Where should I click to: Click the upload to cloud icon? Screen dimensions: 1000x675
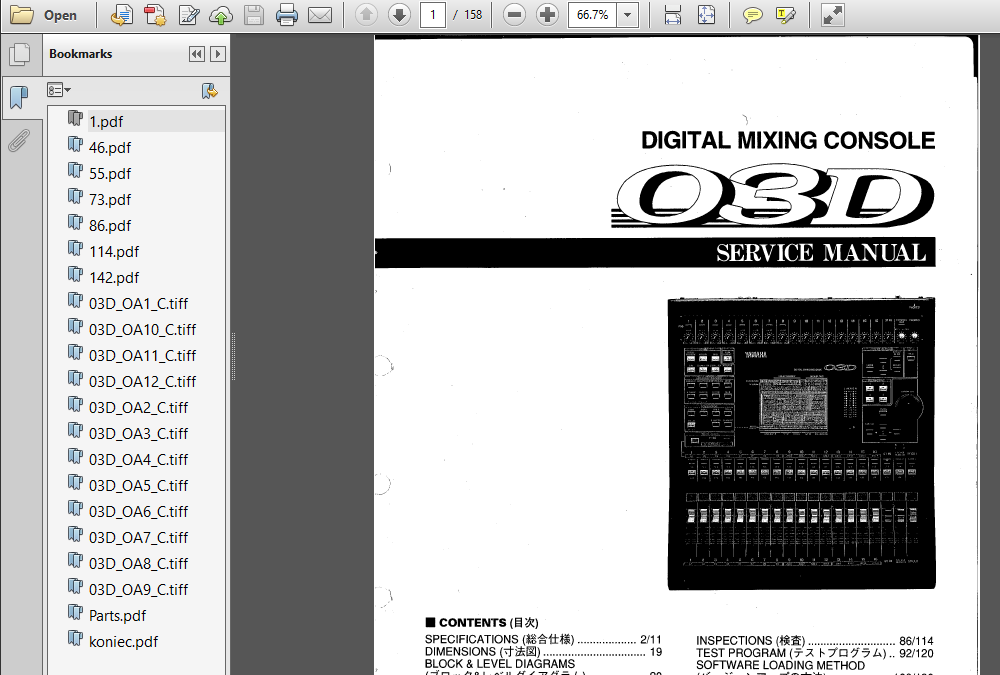(221, 15)
